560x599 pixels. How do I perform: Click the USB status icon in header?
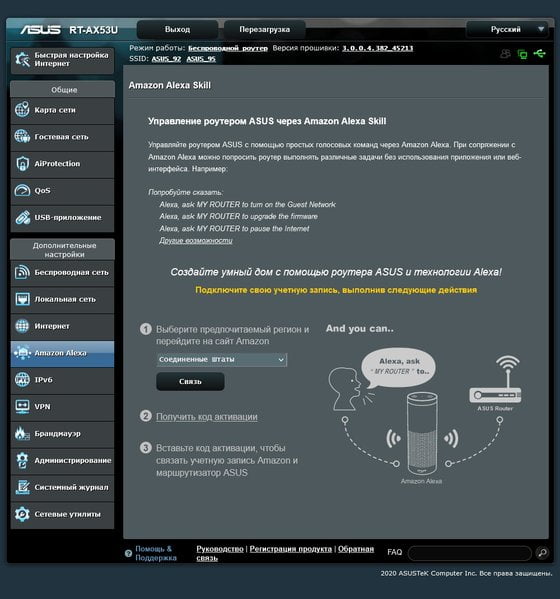(539, 53)
